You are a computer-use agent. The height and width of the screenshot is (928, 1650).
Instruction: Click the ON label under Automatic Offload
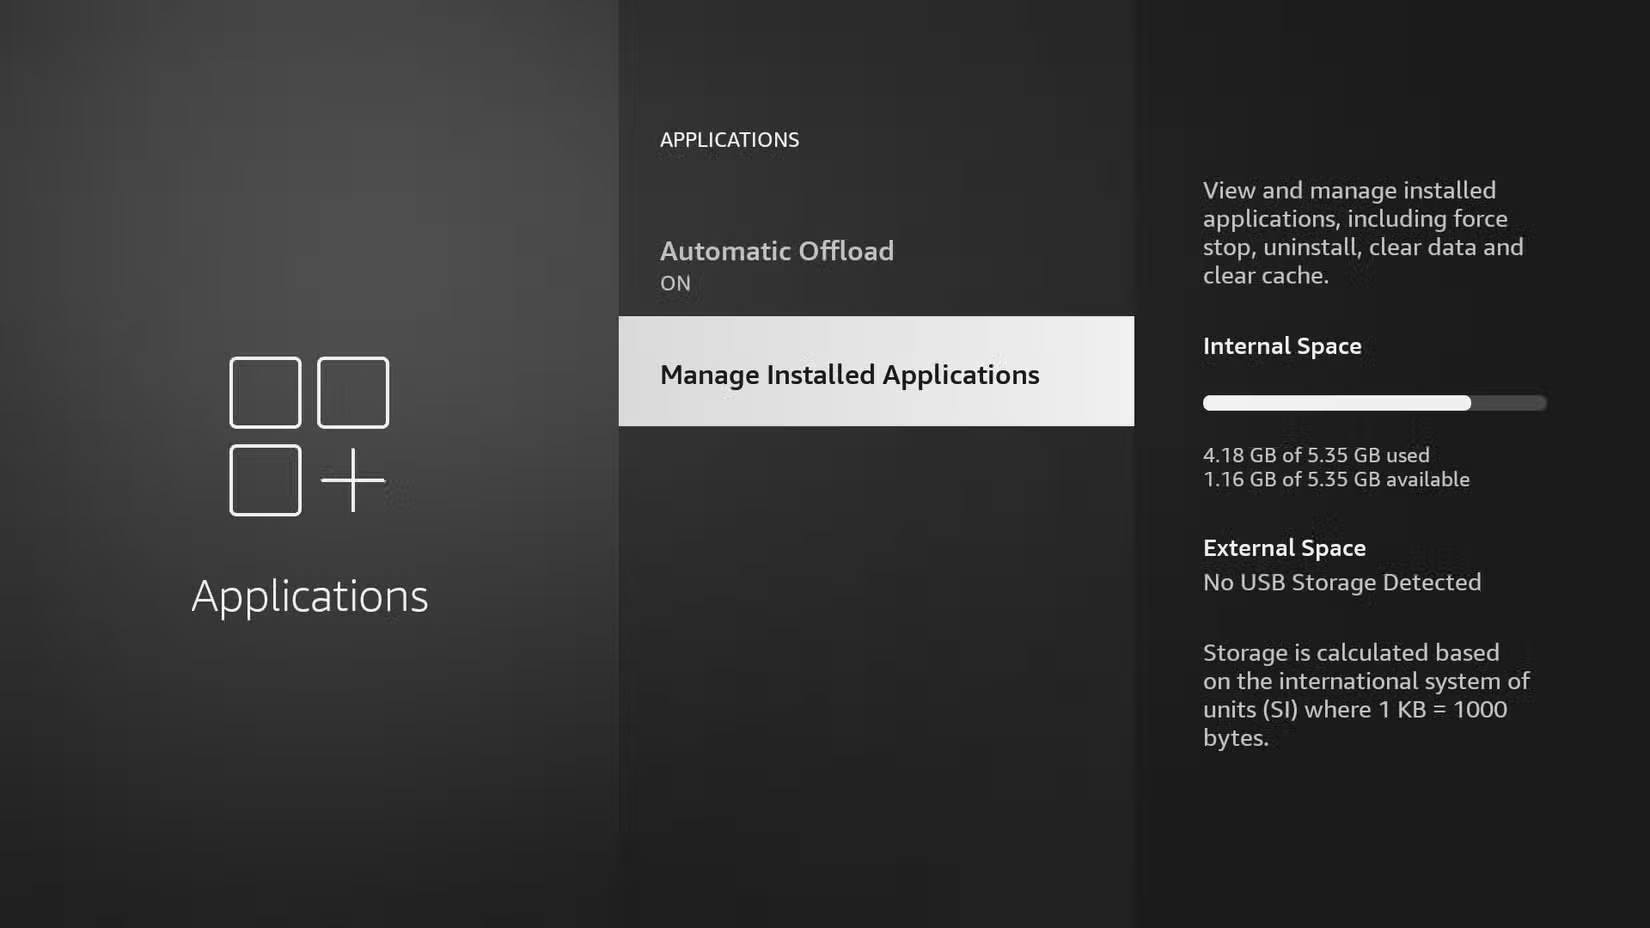pyautogui.click(x=675, y=284)
